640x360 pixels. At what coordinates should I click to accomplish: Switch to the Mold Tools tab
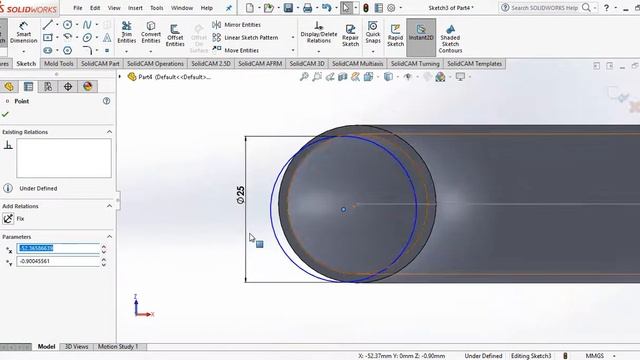coord(59,64)
